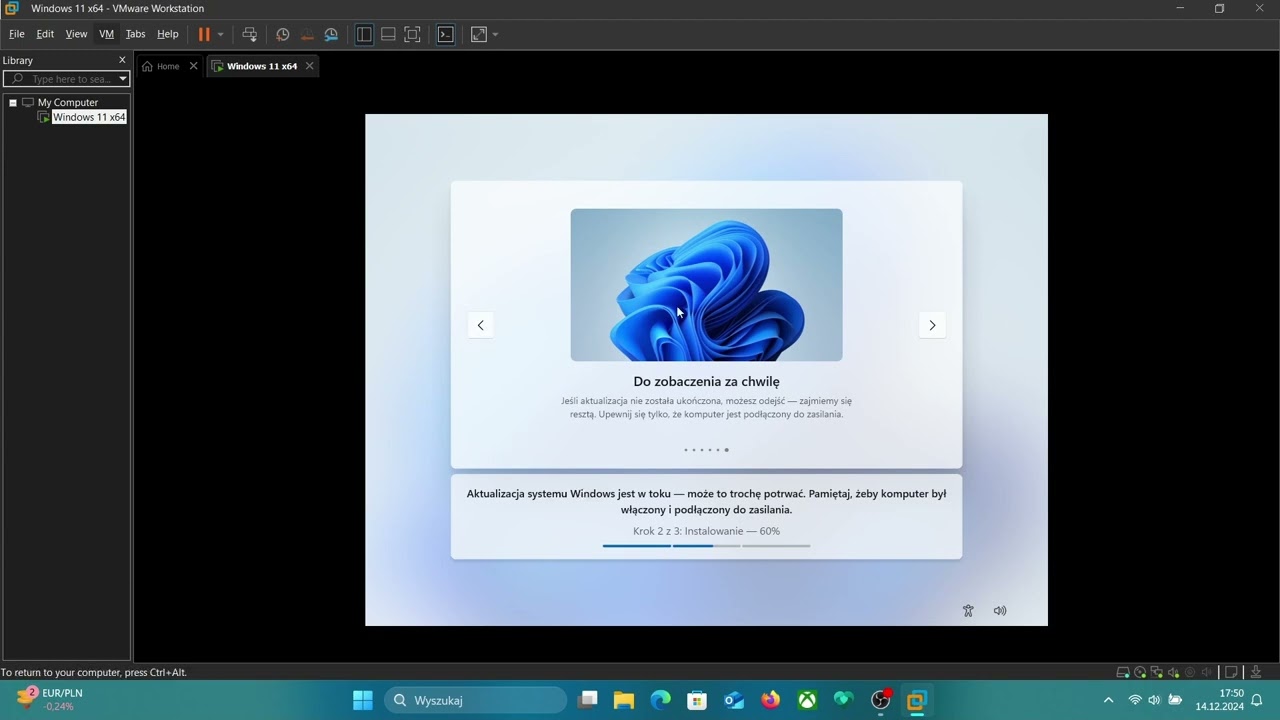
Task: Click the installation progress bar
Action: tap(706, 546)
